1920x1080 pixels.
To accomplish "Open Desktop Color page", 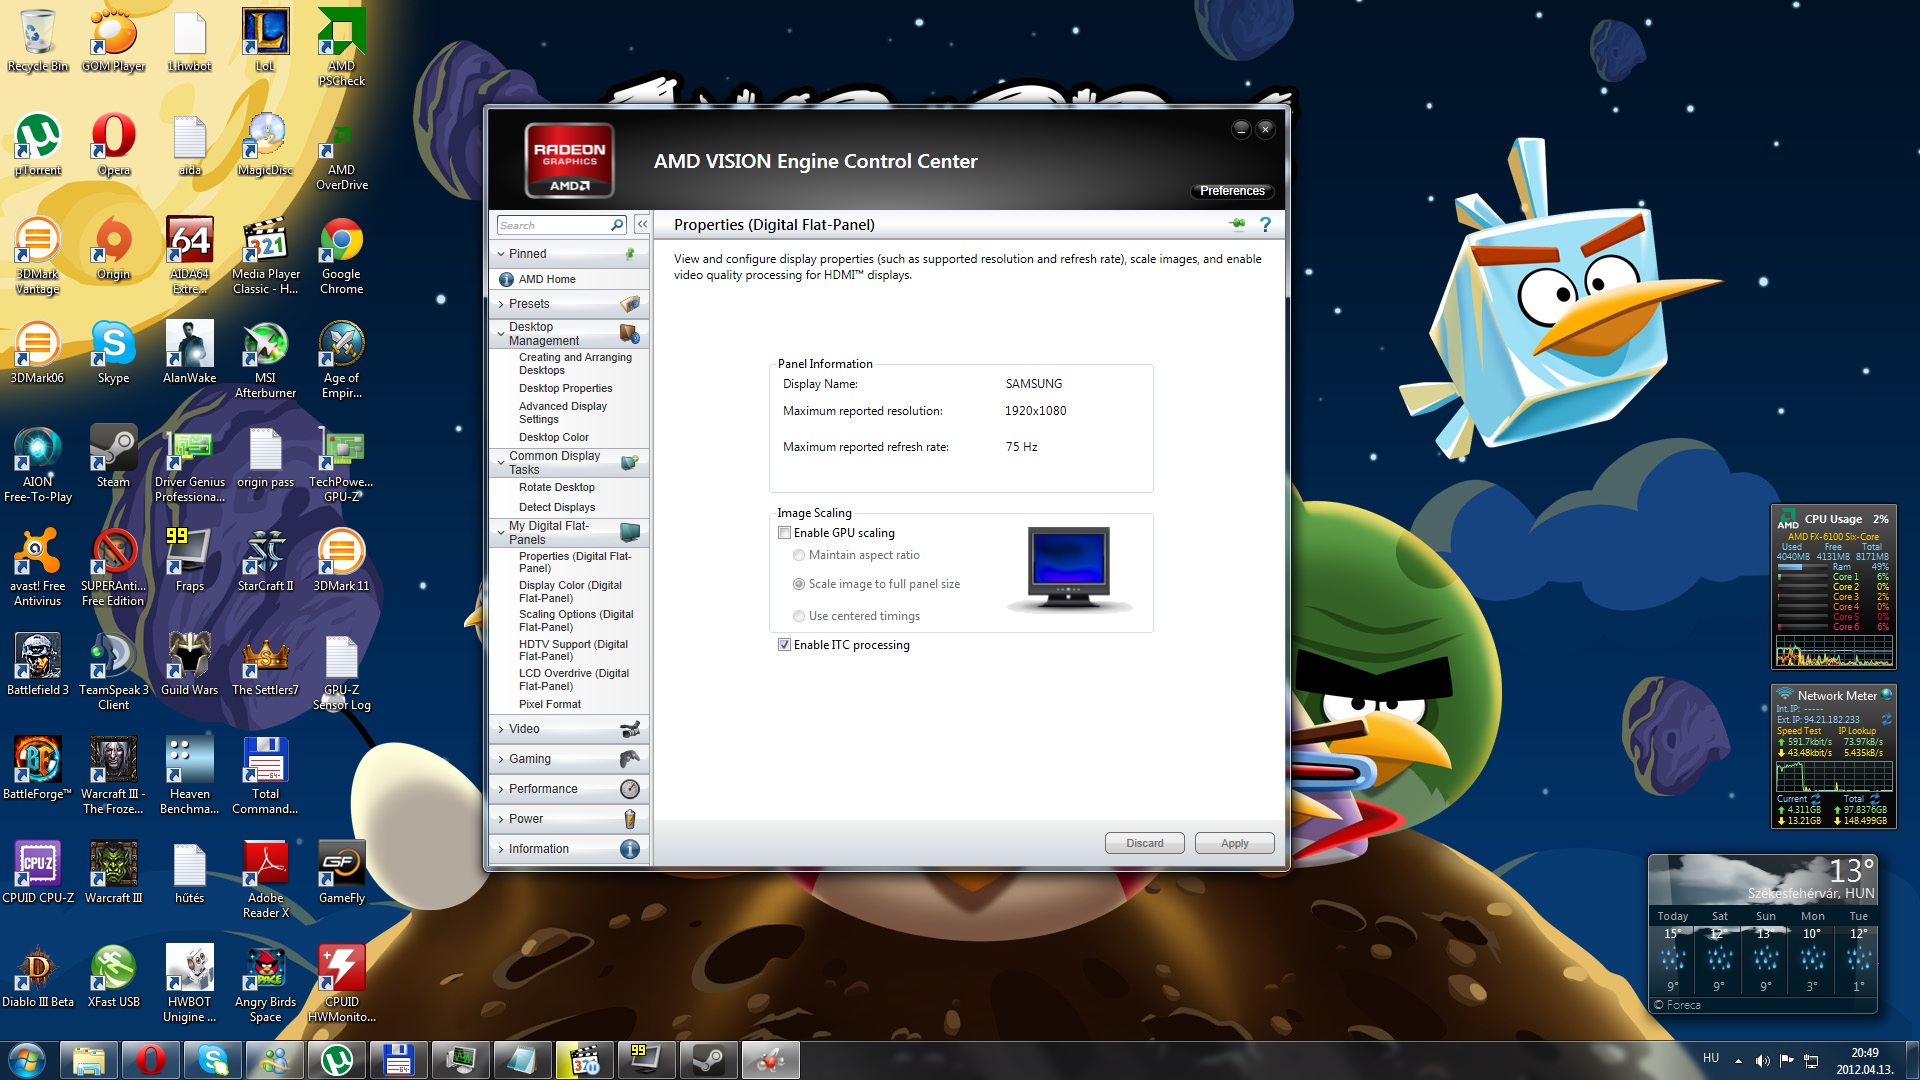I will [x=554, y=437].
